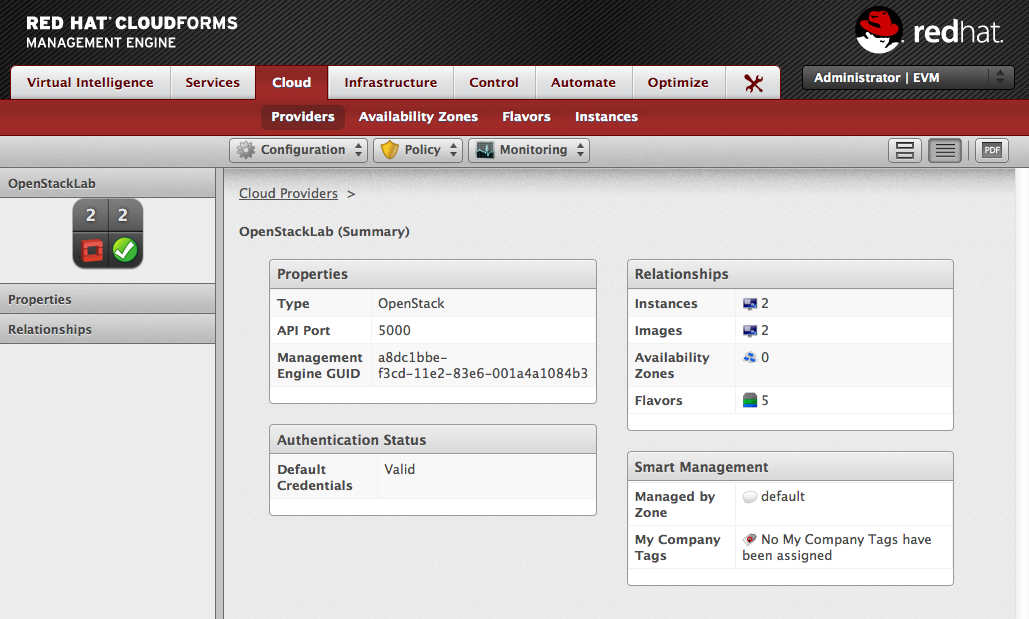
Task: Click the Availability Zones icon in Relationships
Action: [750, 358]
